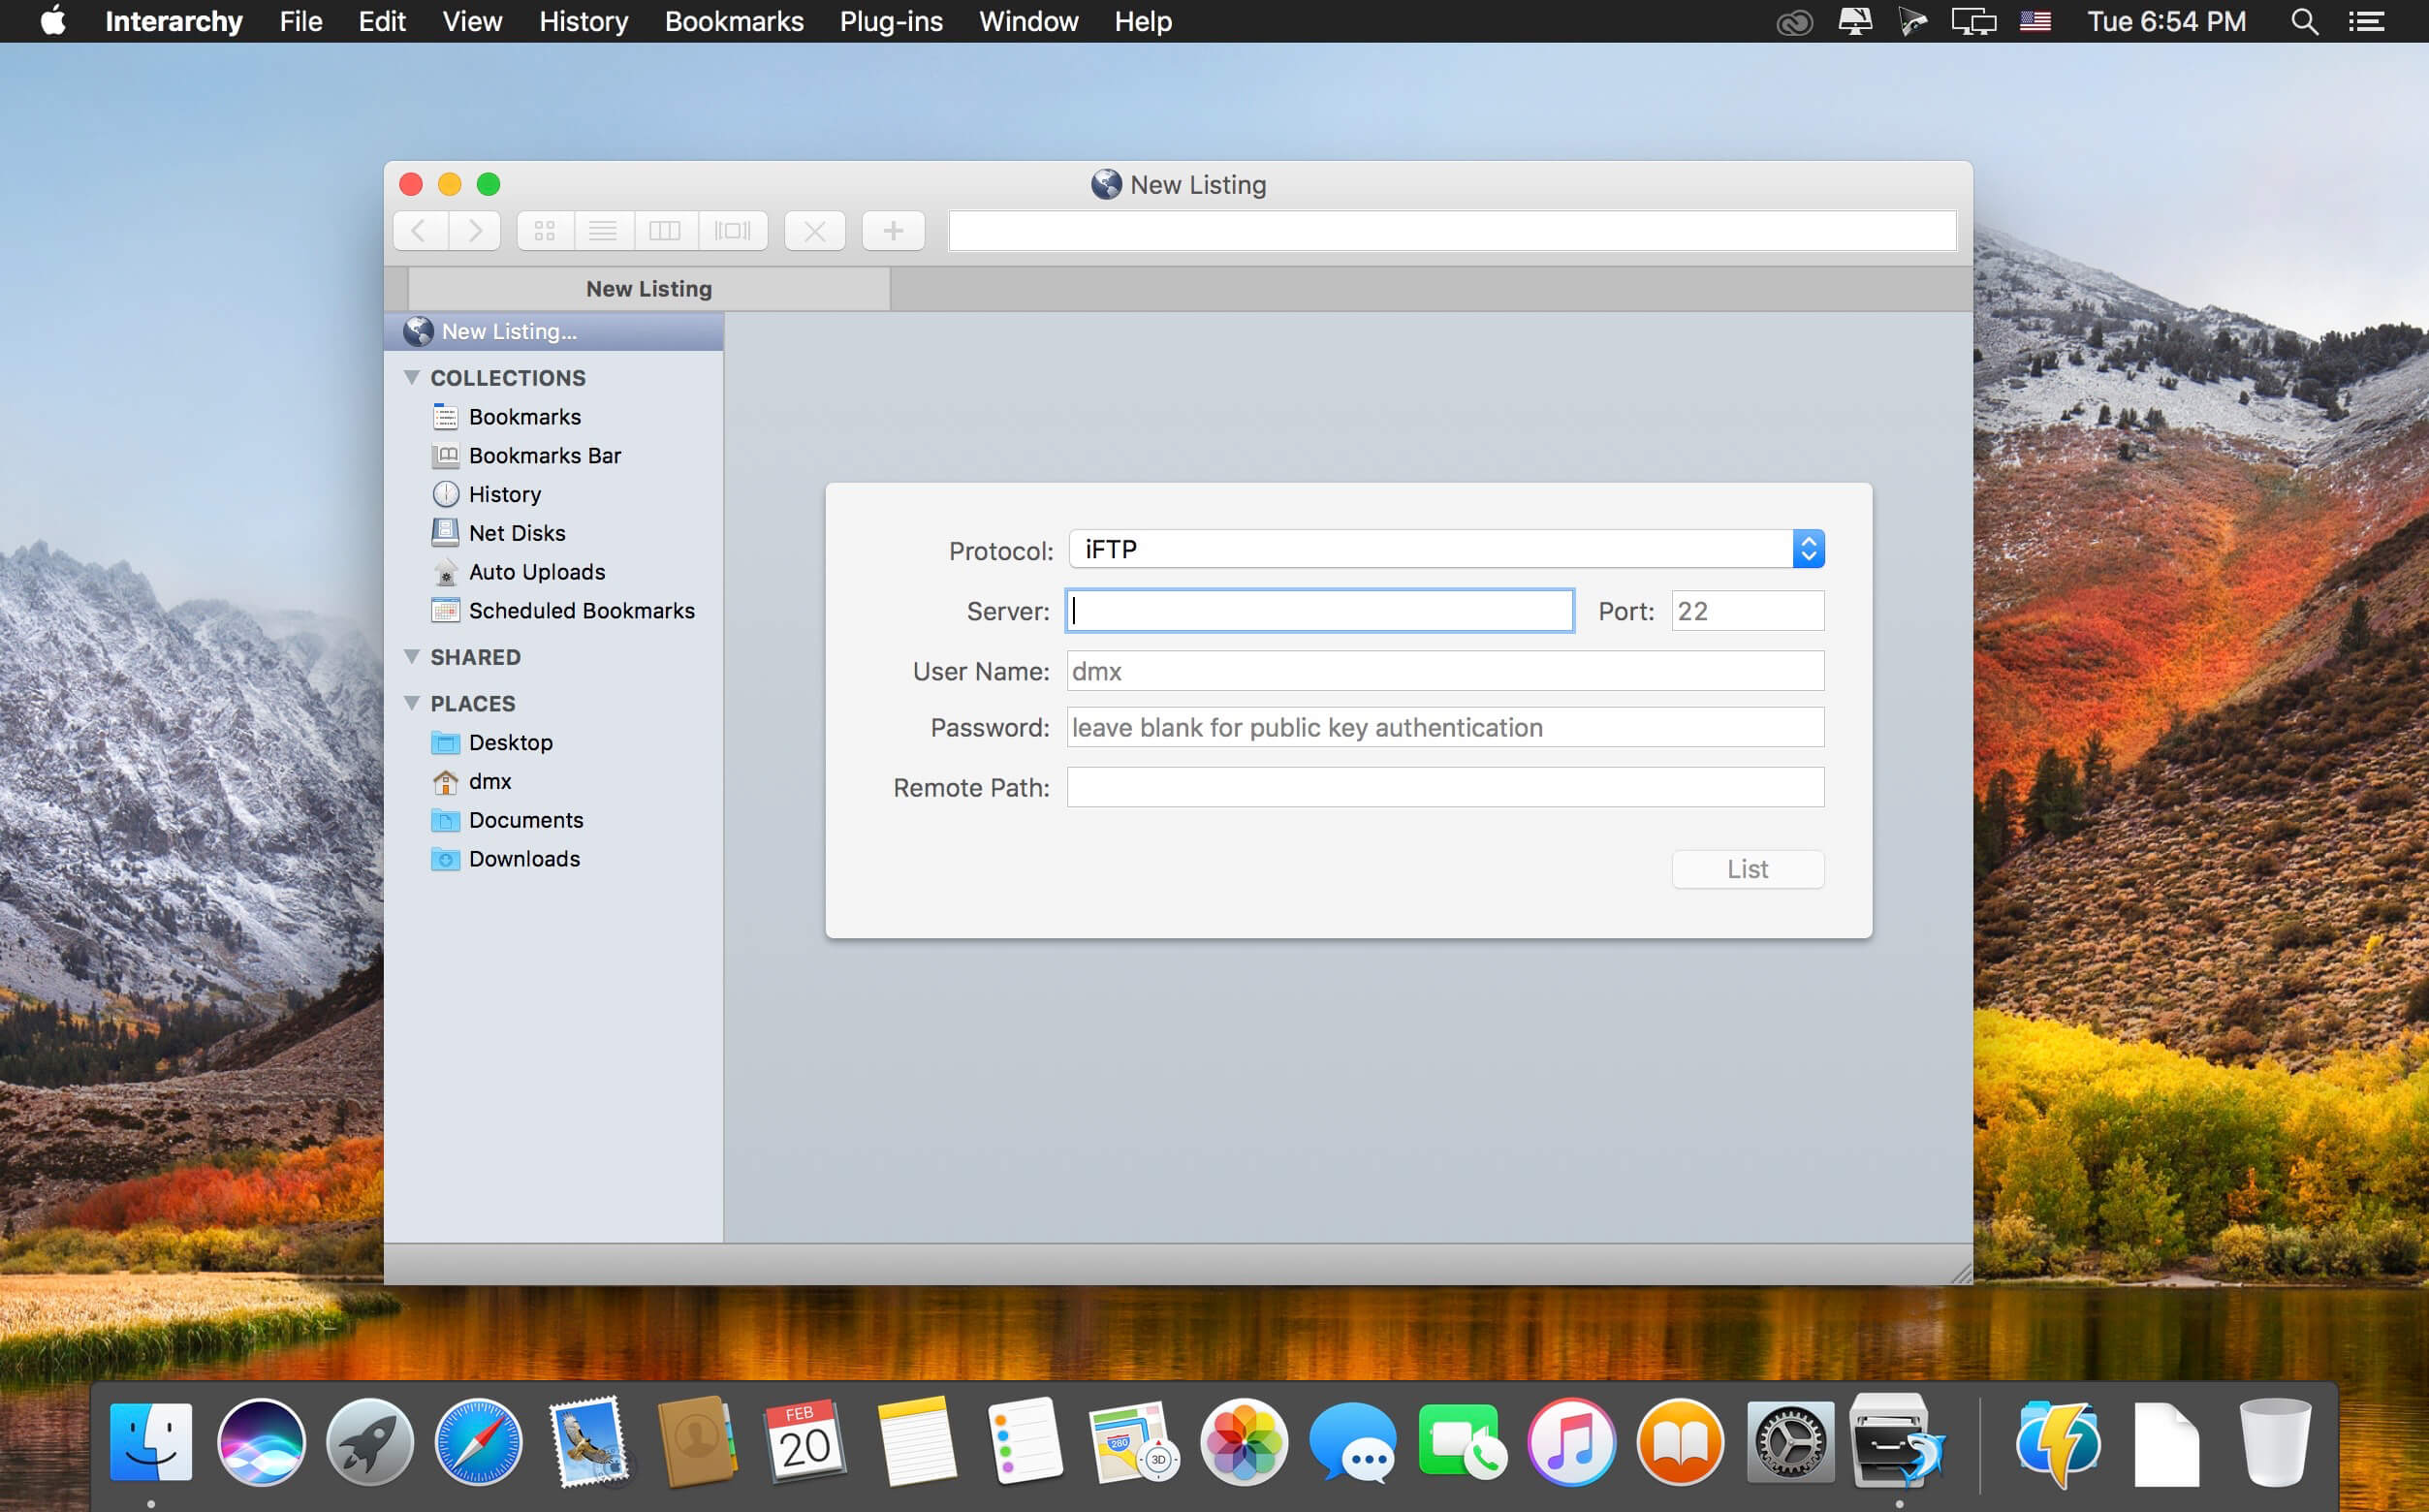This screenshot has width=2429, height=1512.
Task: Open the Apple menu
Action: click(53, 21)
